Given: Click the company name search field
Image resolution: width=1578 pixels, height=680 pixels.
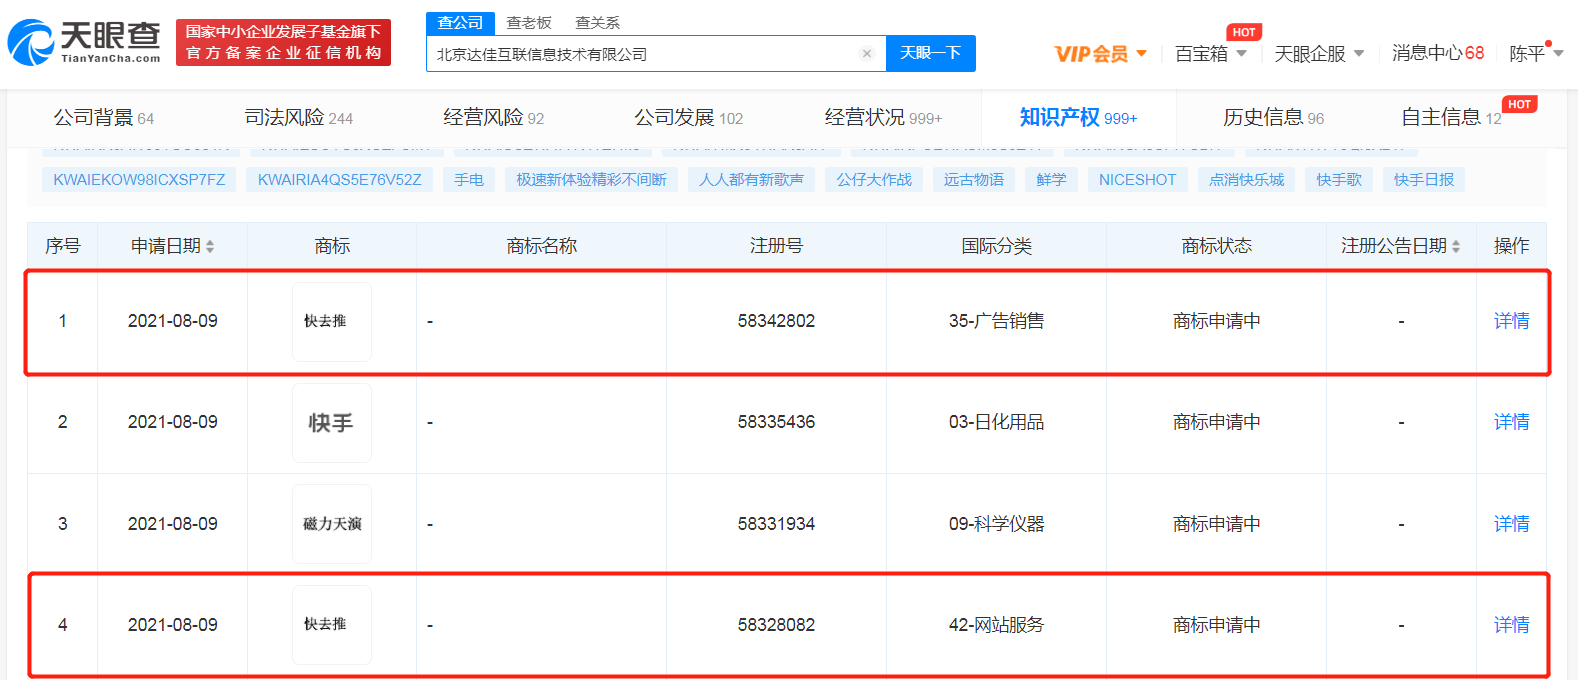Looking at the screenshot, I should (x=645, y=54).
